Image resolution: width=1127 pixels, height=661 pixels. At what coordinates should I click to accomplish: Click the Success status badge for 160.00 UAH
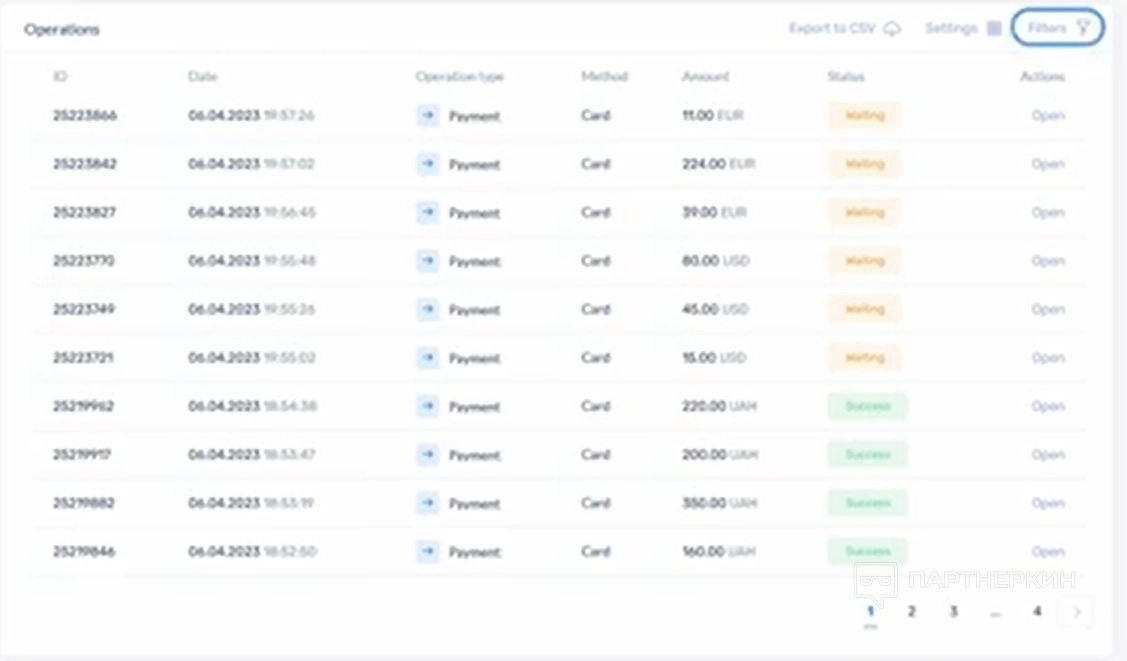coord(868,552)
